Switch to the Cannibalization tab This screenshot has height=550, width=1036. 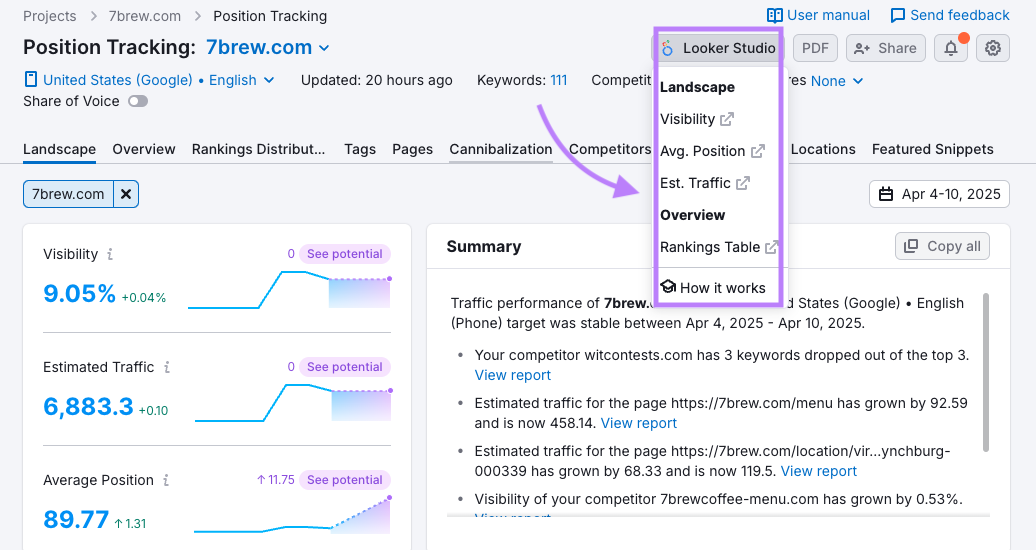500,149
